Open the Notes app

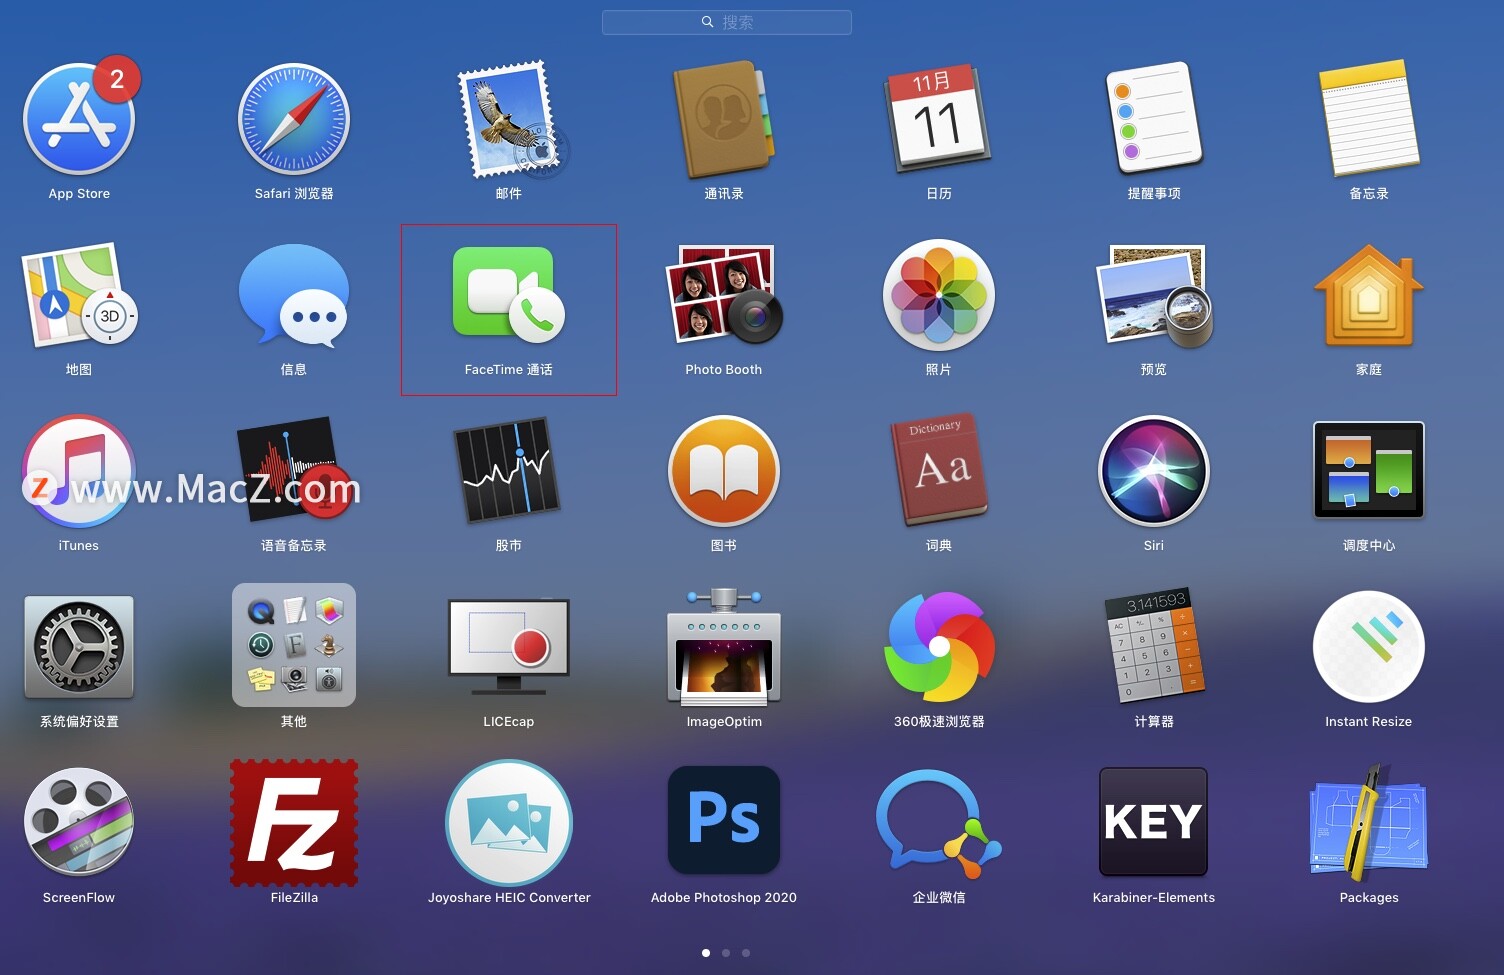tap(1369, 117)
